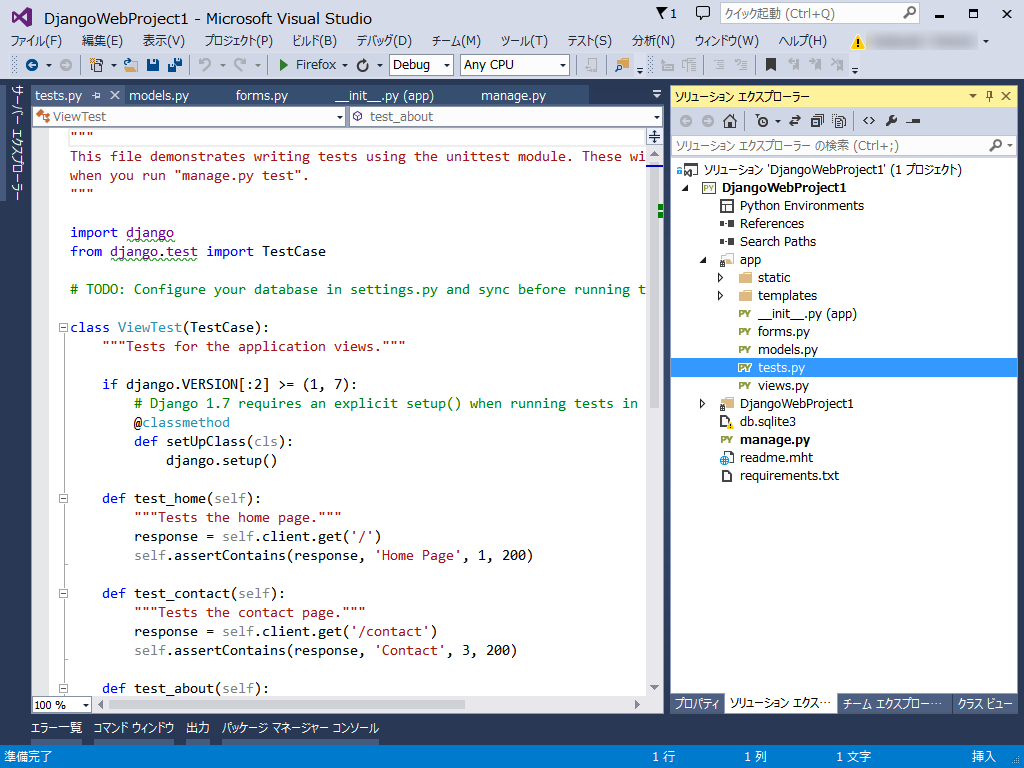Open the feedback speech bubble icon
The width and height of the screenshot is (1024, 768).
(x=702, y=14)
